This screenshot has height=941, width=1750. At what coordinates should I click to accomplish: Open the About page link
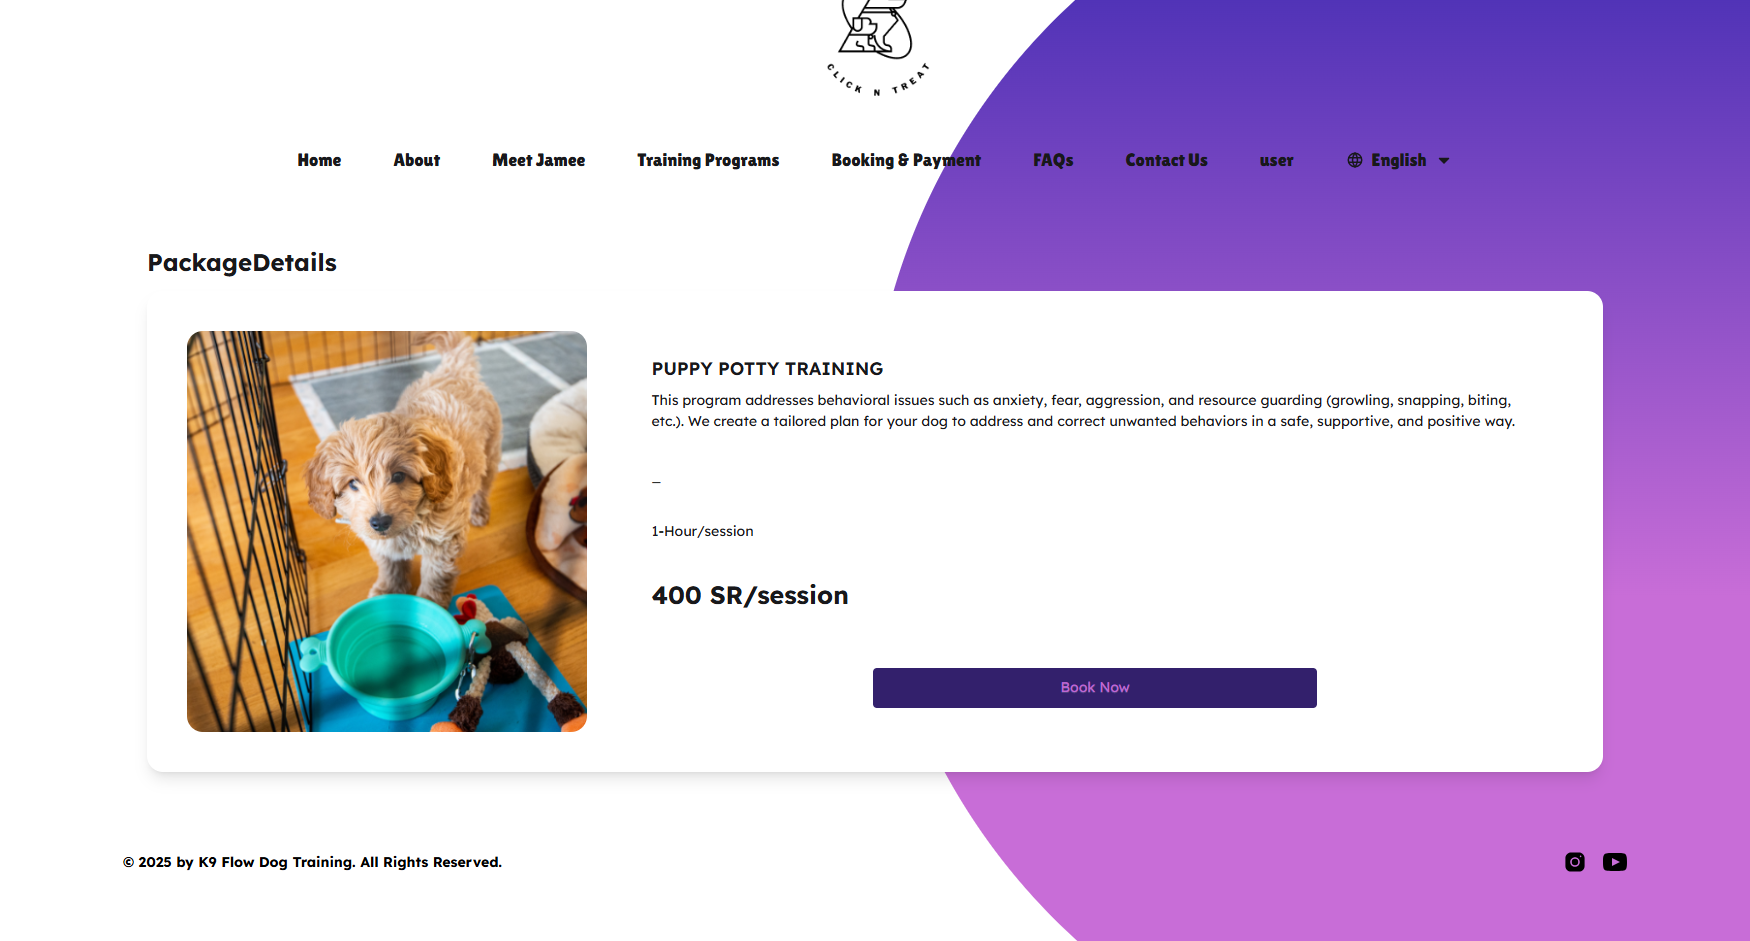(416, 160)
